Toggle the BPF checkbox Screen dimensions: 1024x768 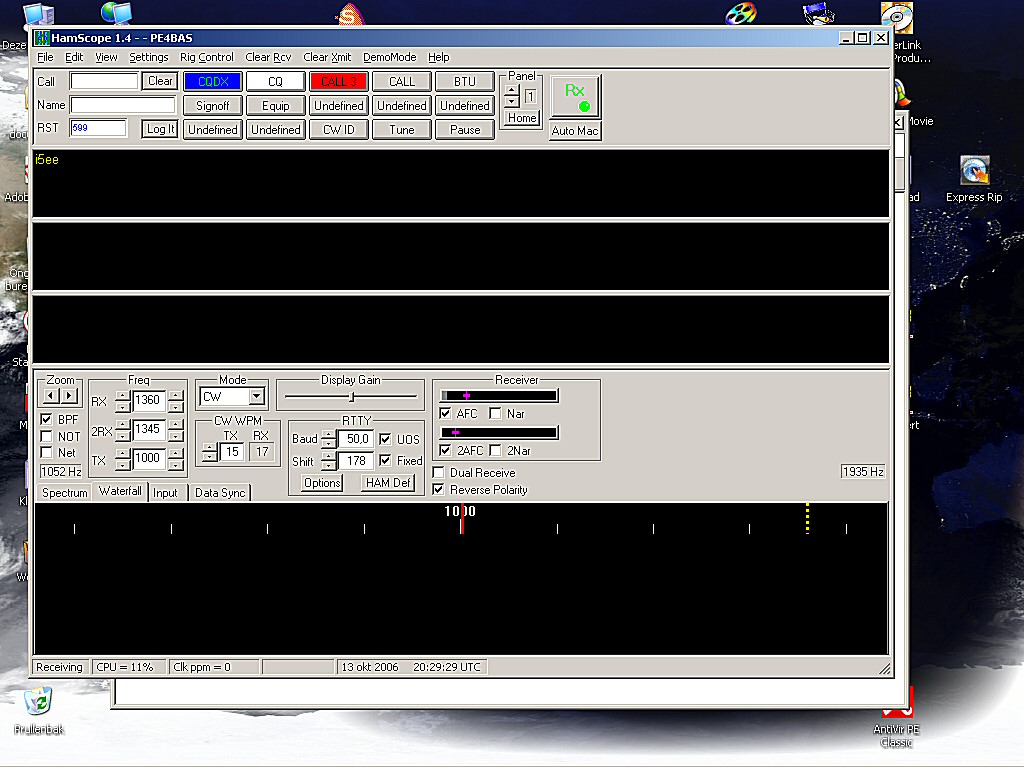pos(46,419)
